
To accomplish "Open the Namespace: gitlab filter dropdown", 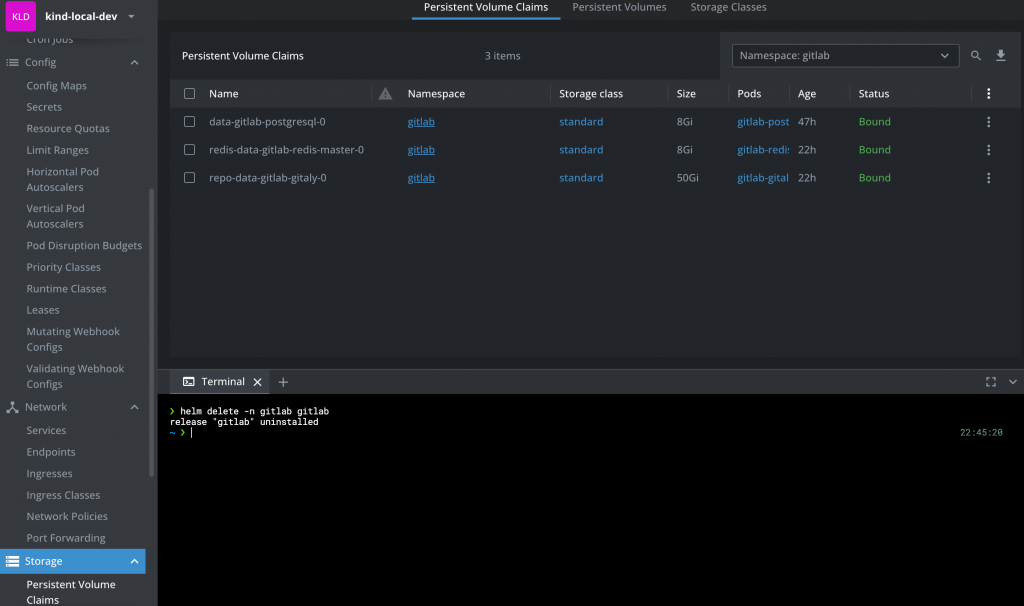I will tap(845, 56).
